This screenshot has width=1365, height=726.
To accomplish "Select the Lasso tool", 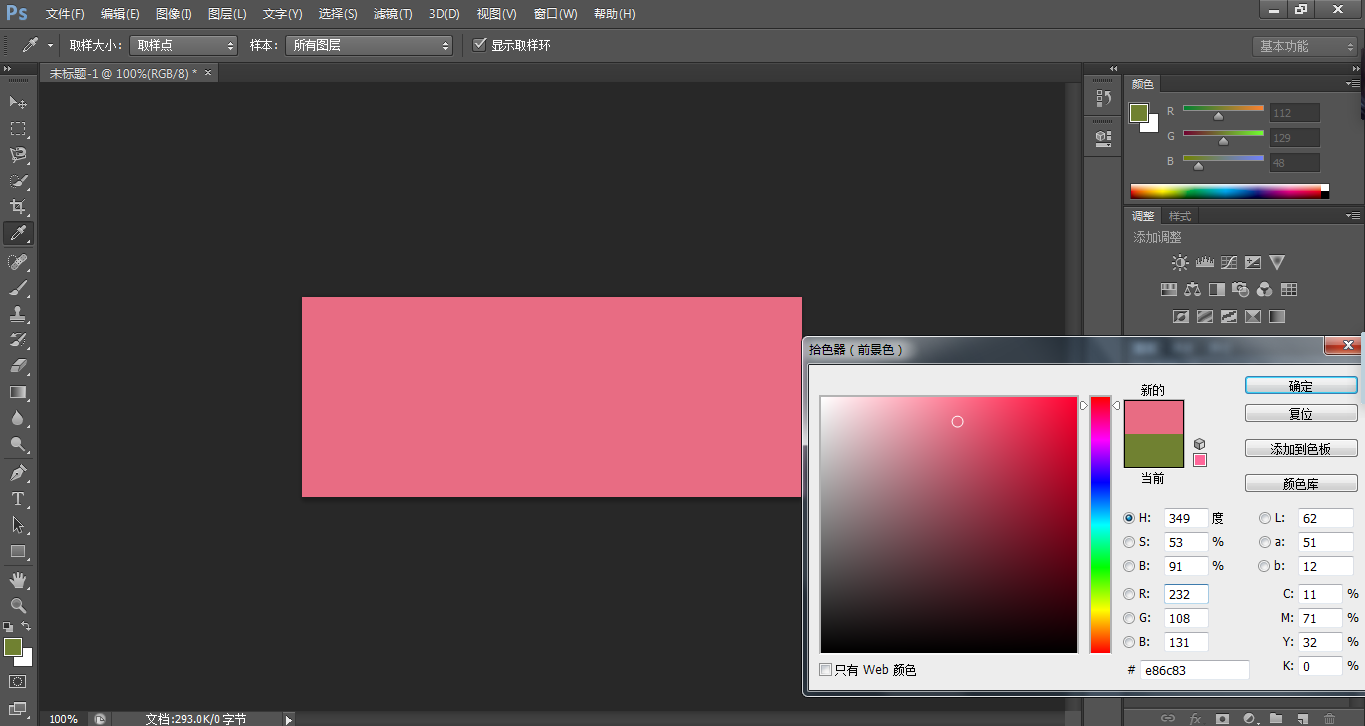I will (x=18, y=155).
